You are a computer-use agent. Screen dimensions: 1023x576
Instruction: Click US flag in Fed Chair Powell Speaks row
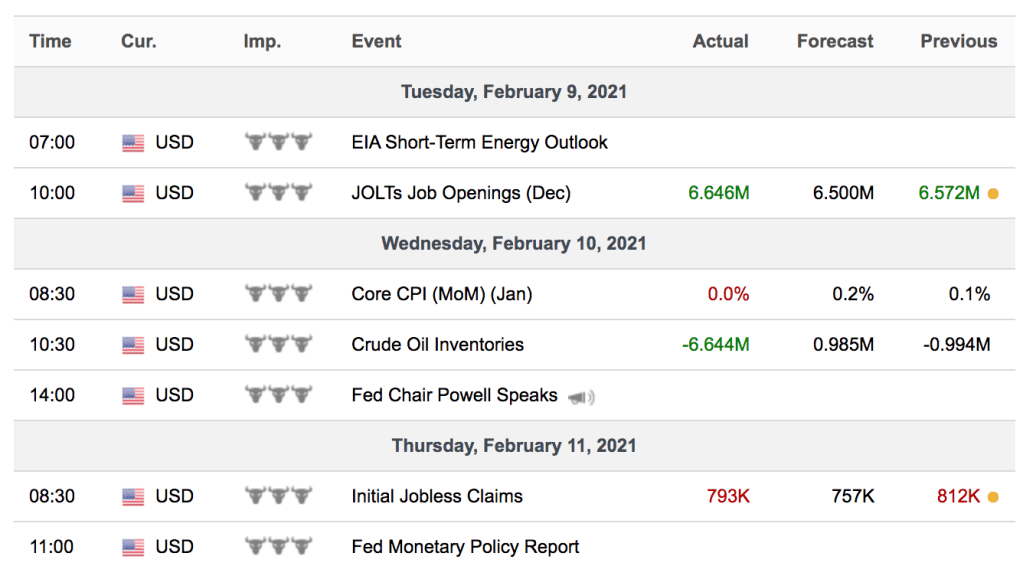point(133,396)
